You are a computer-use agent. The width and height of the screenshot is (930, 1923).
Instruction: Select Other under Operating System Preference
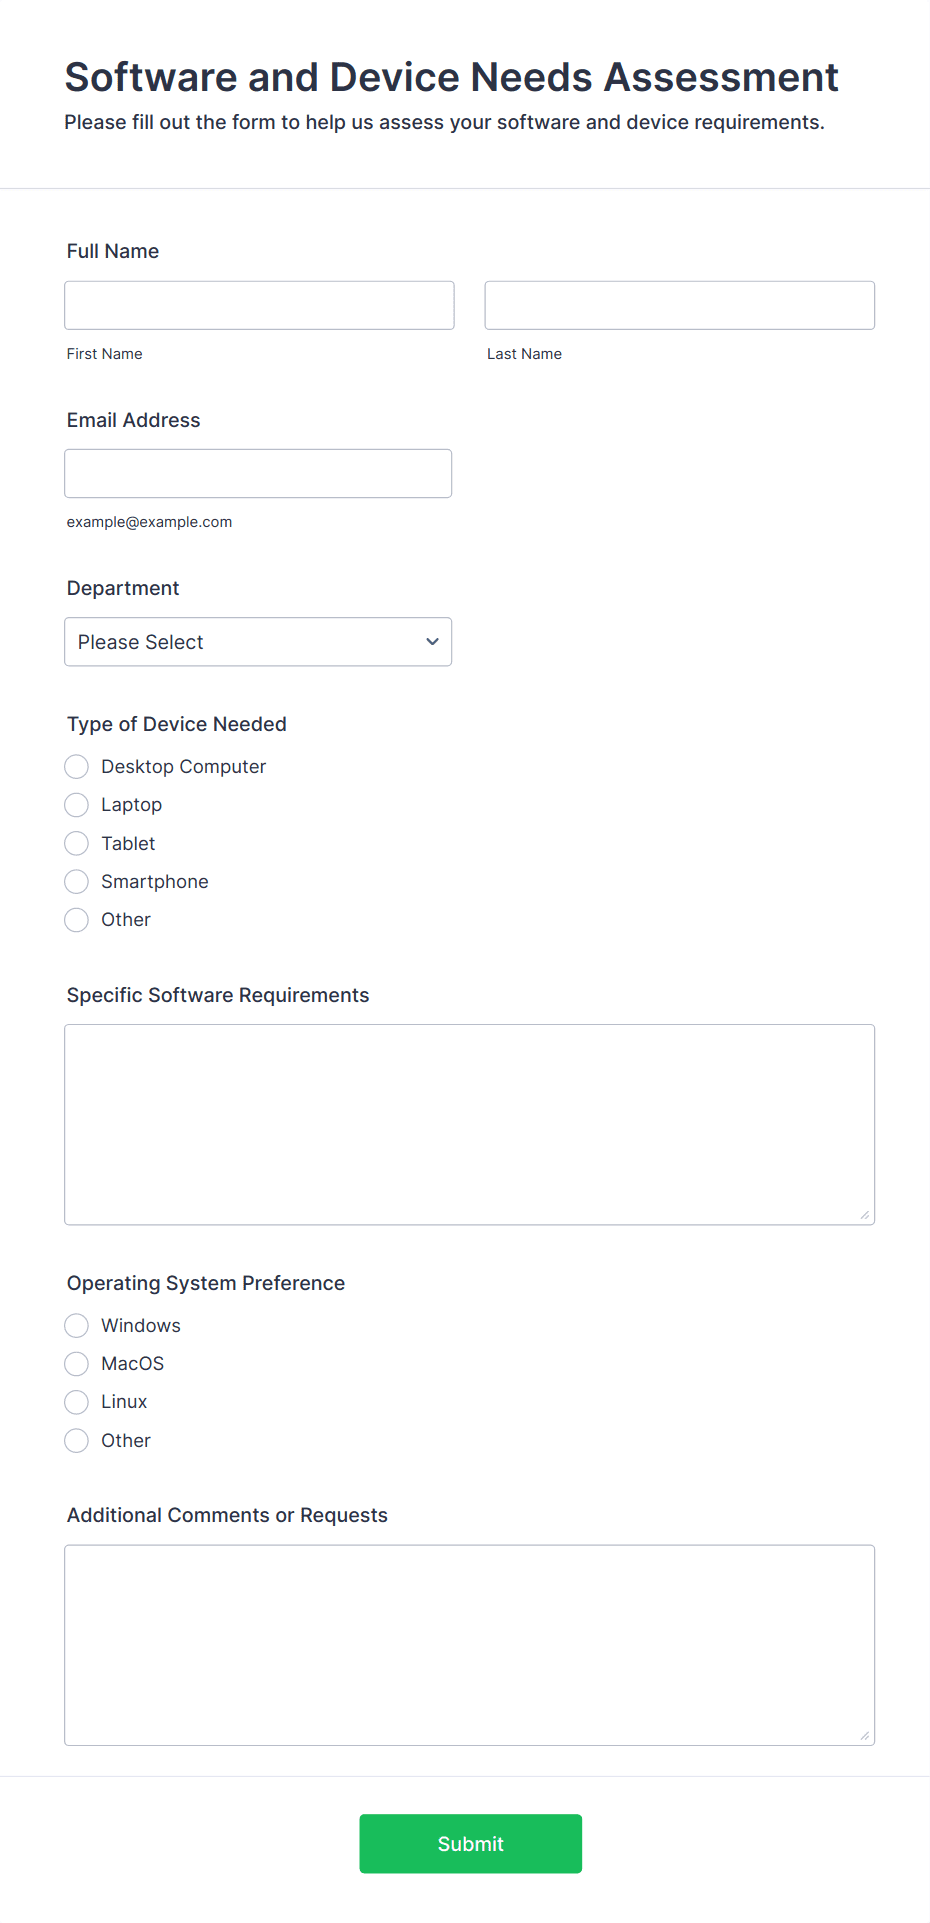(77, 1441)
